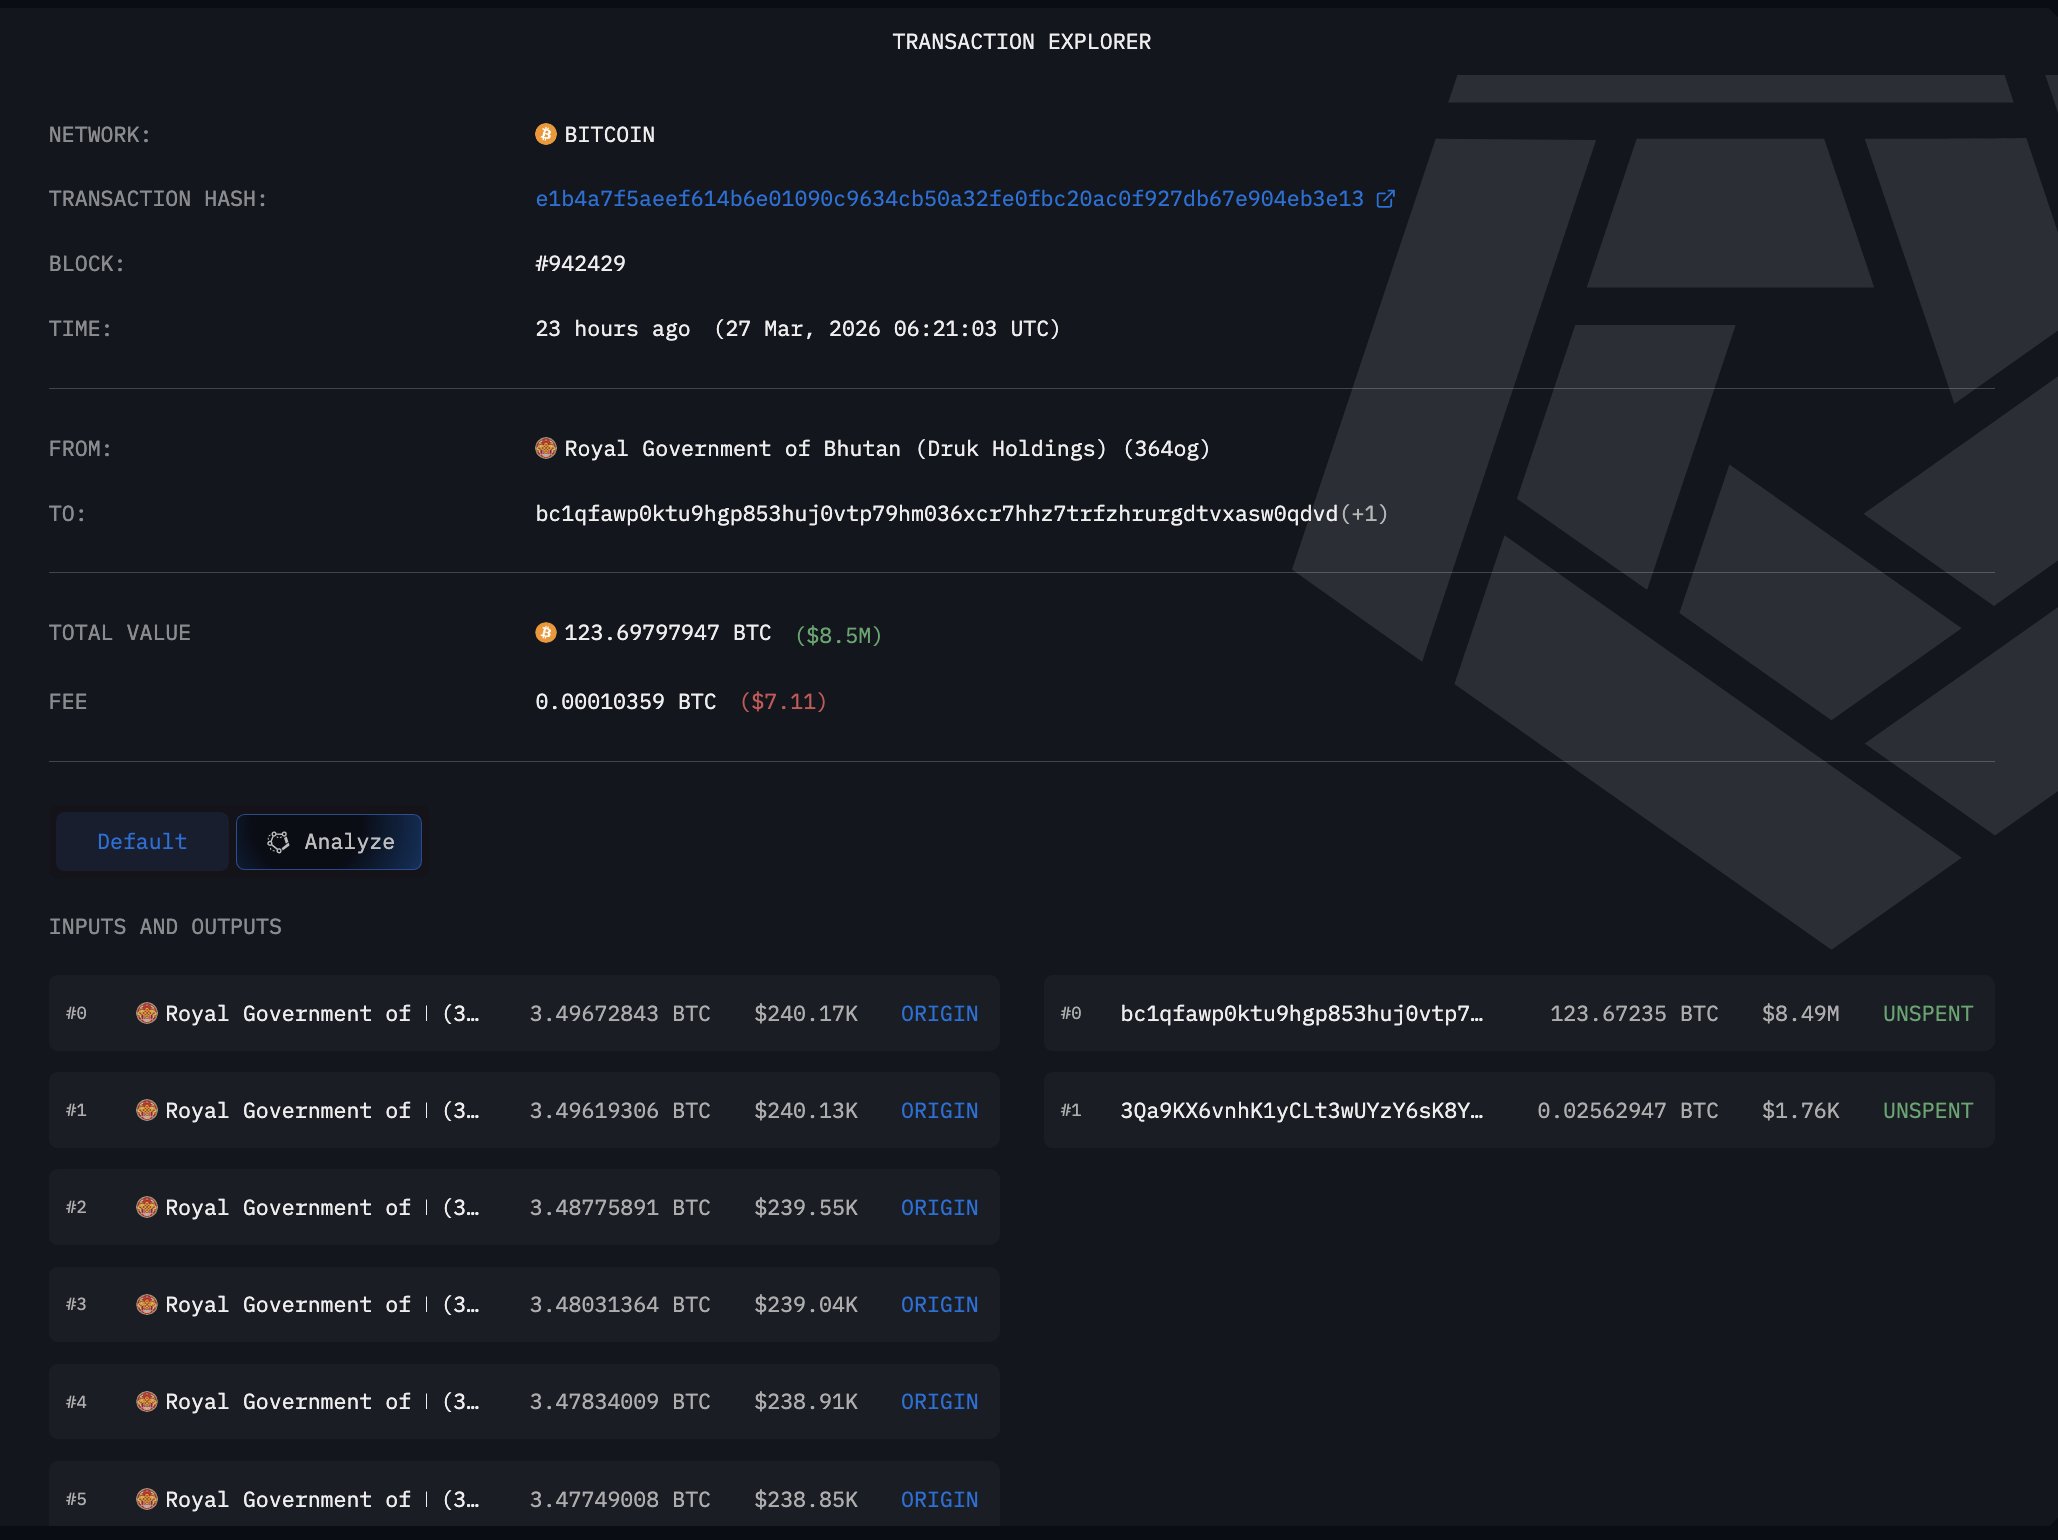This screenshot has width=2058, height=1540.
Task: Click the Bhutan emblem icon beside the FROM address
Action: click(545, 448)
